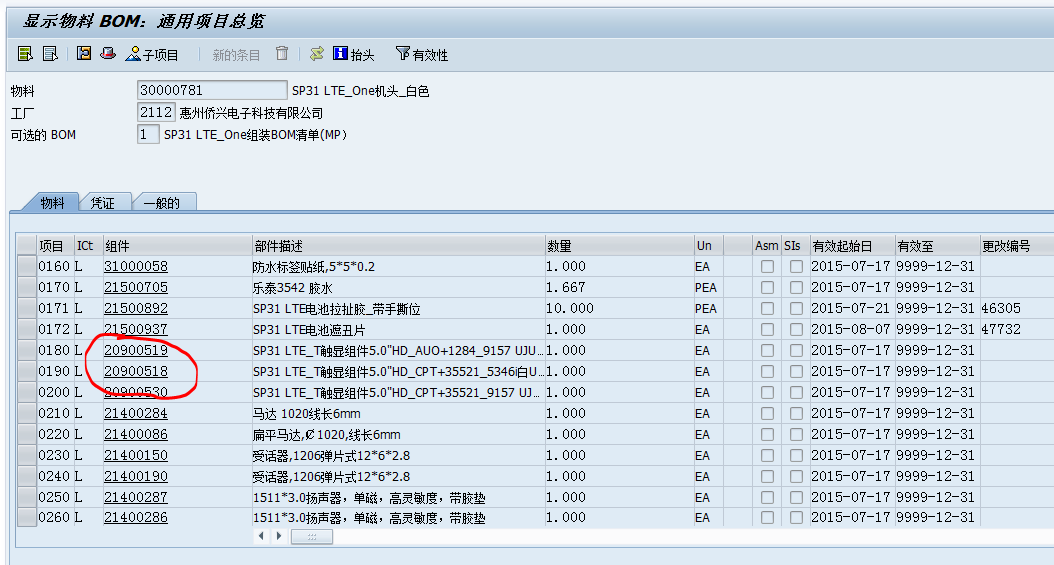Select row 0160 via its row selector
Screen dimensions: 1054x565
[27, 266]
